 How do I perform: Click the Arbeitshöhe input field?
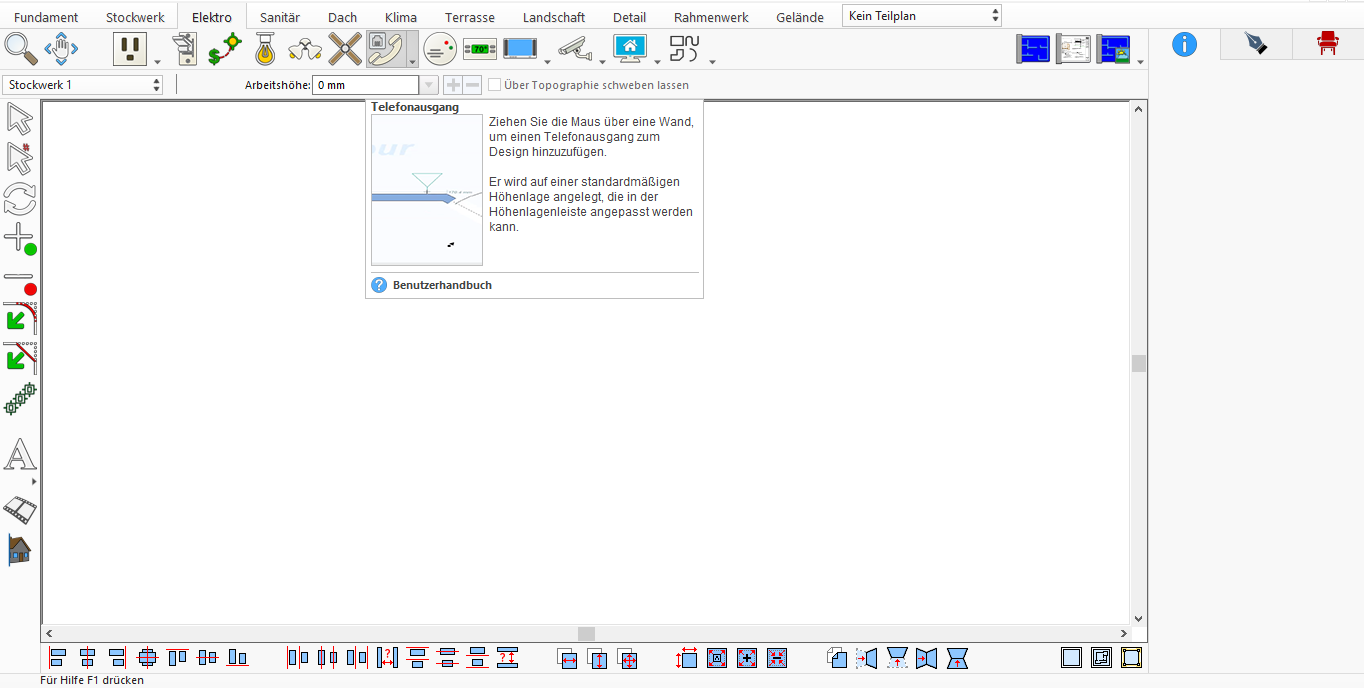[x=365, y=85]
